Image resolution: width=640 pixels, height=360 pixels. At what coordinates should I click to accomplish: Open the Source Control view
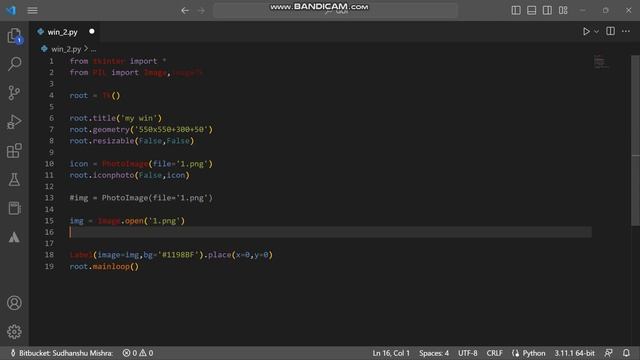click(14, 93)
